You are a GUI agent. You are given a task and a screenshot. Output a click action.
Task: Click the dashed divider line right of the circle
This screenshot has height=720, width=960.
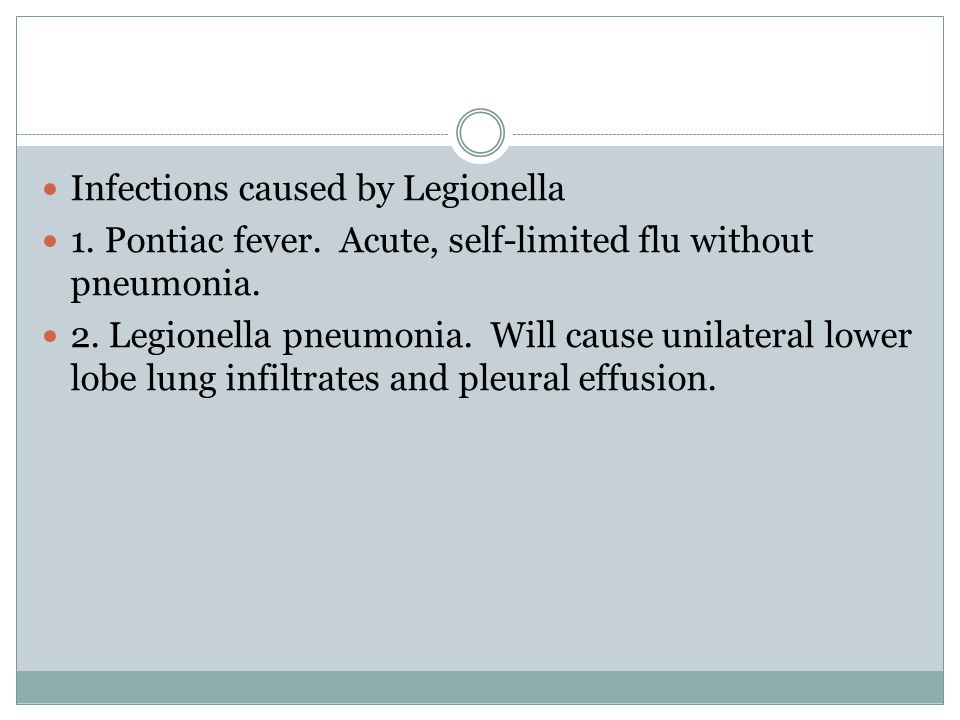(x=728, y=134)
